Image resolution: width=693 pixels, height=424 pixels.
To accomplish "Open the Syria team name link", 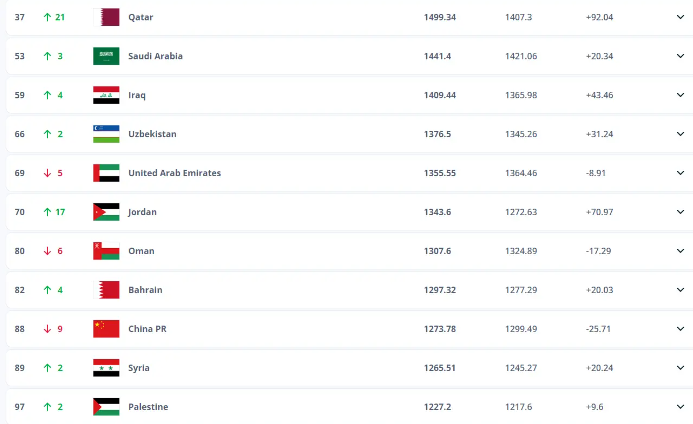I will pos(139,368).
